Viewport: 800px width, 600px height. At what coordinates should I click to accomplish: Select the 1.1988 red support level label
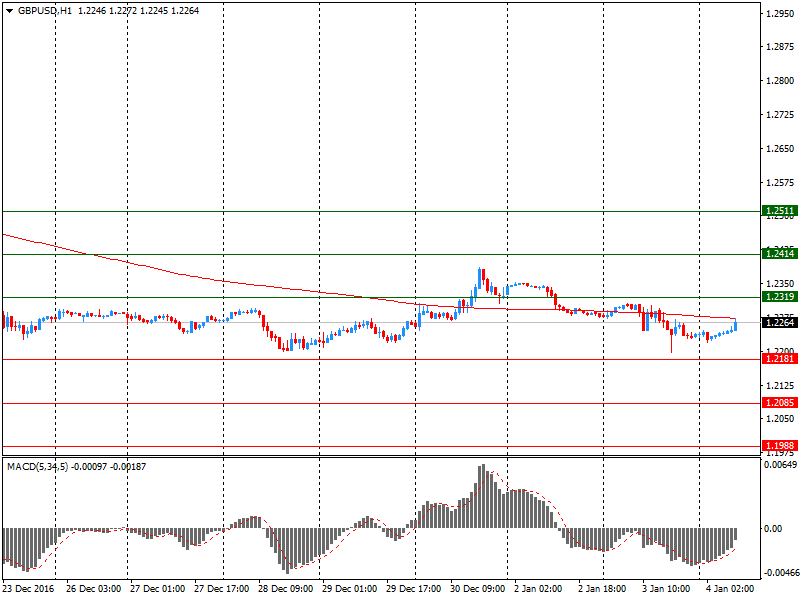pyautogui.click(x=780, y=446)
